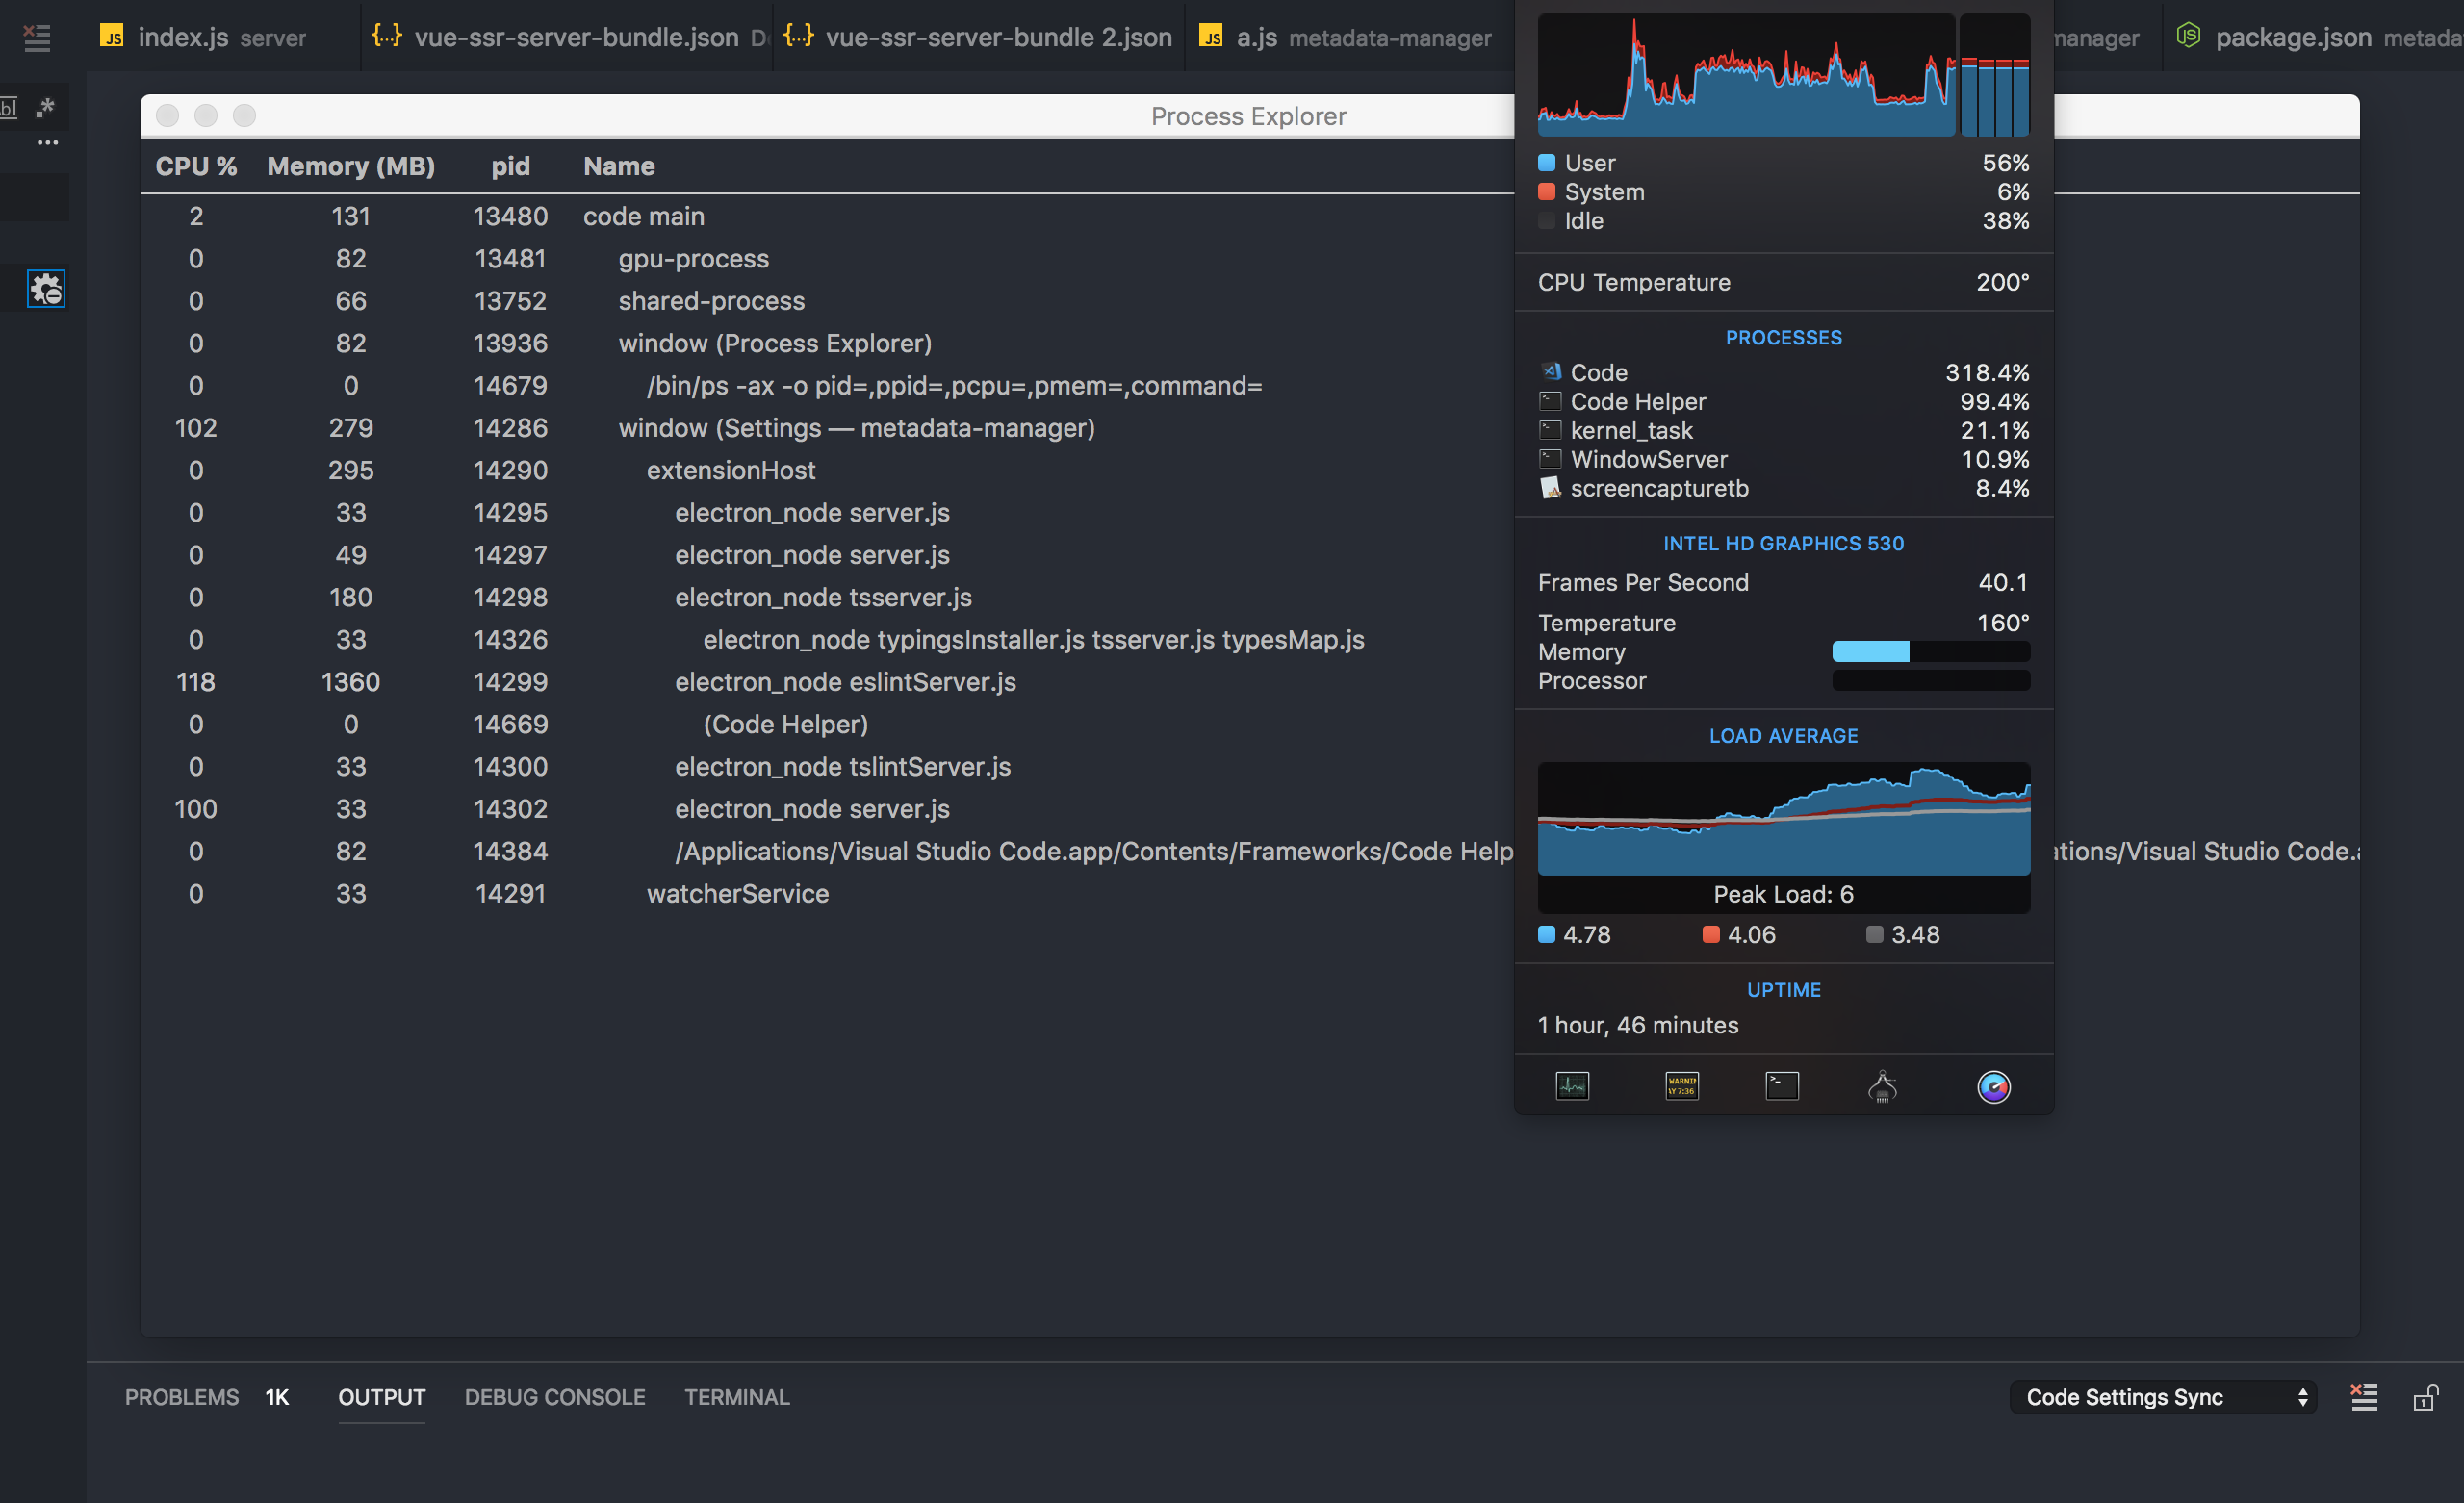Enable the regex search toggle
The image size is (2464, 1503).
(45, 107)
